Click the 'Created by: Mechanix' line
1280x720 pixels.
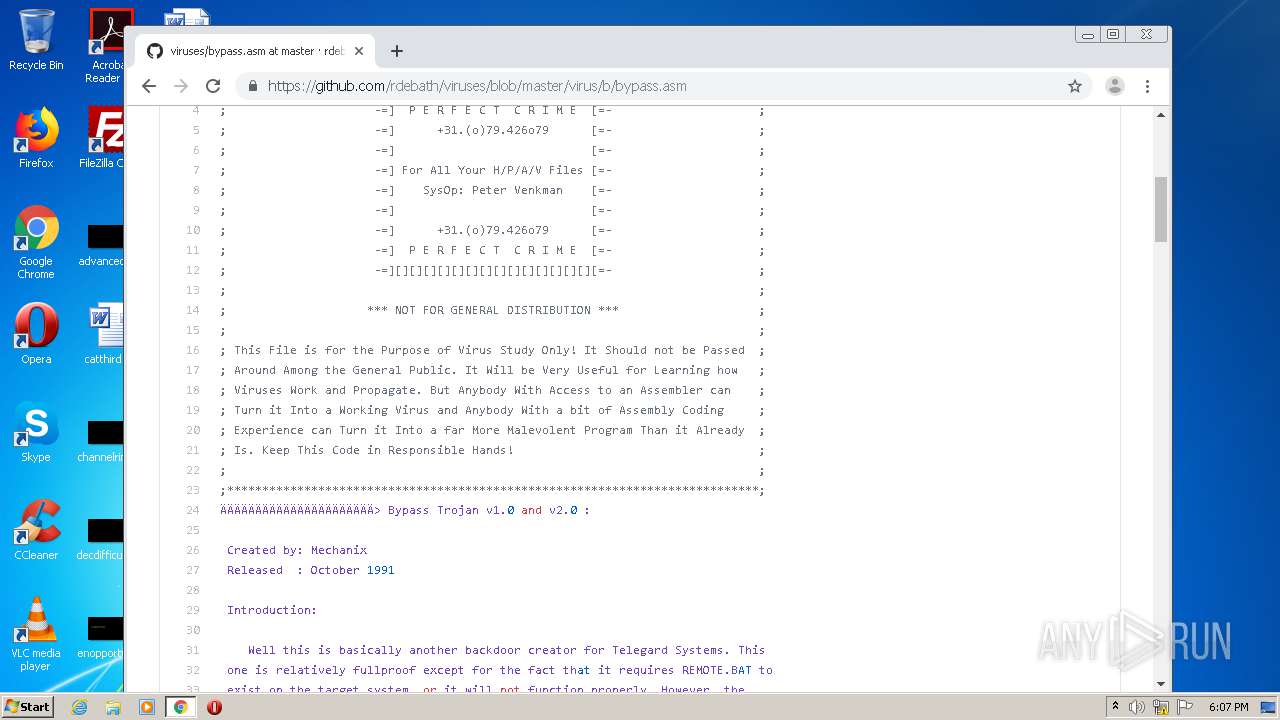(297, 550)
